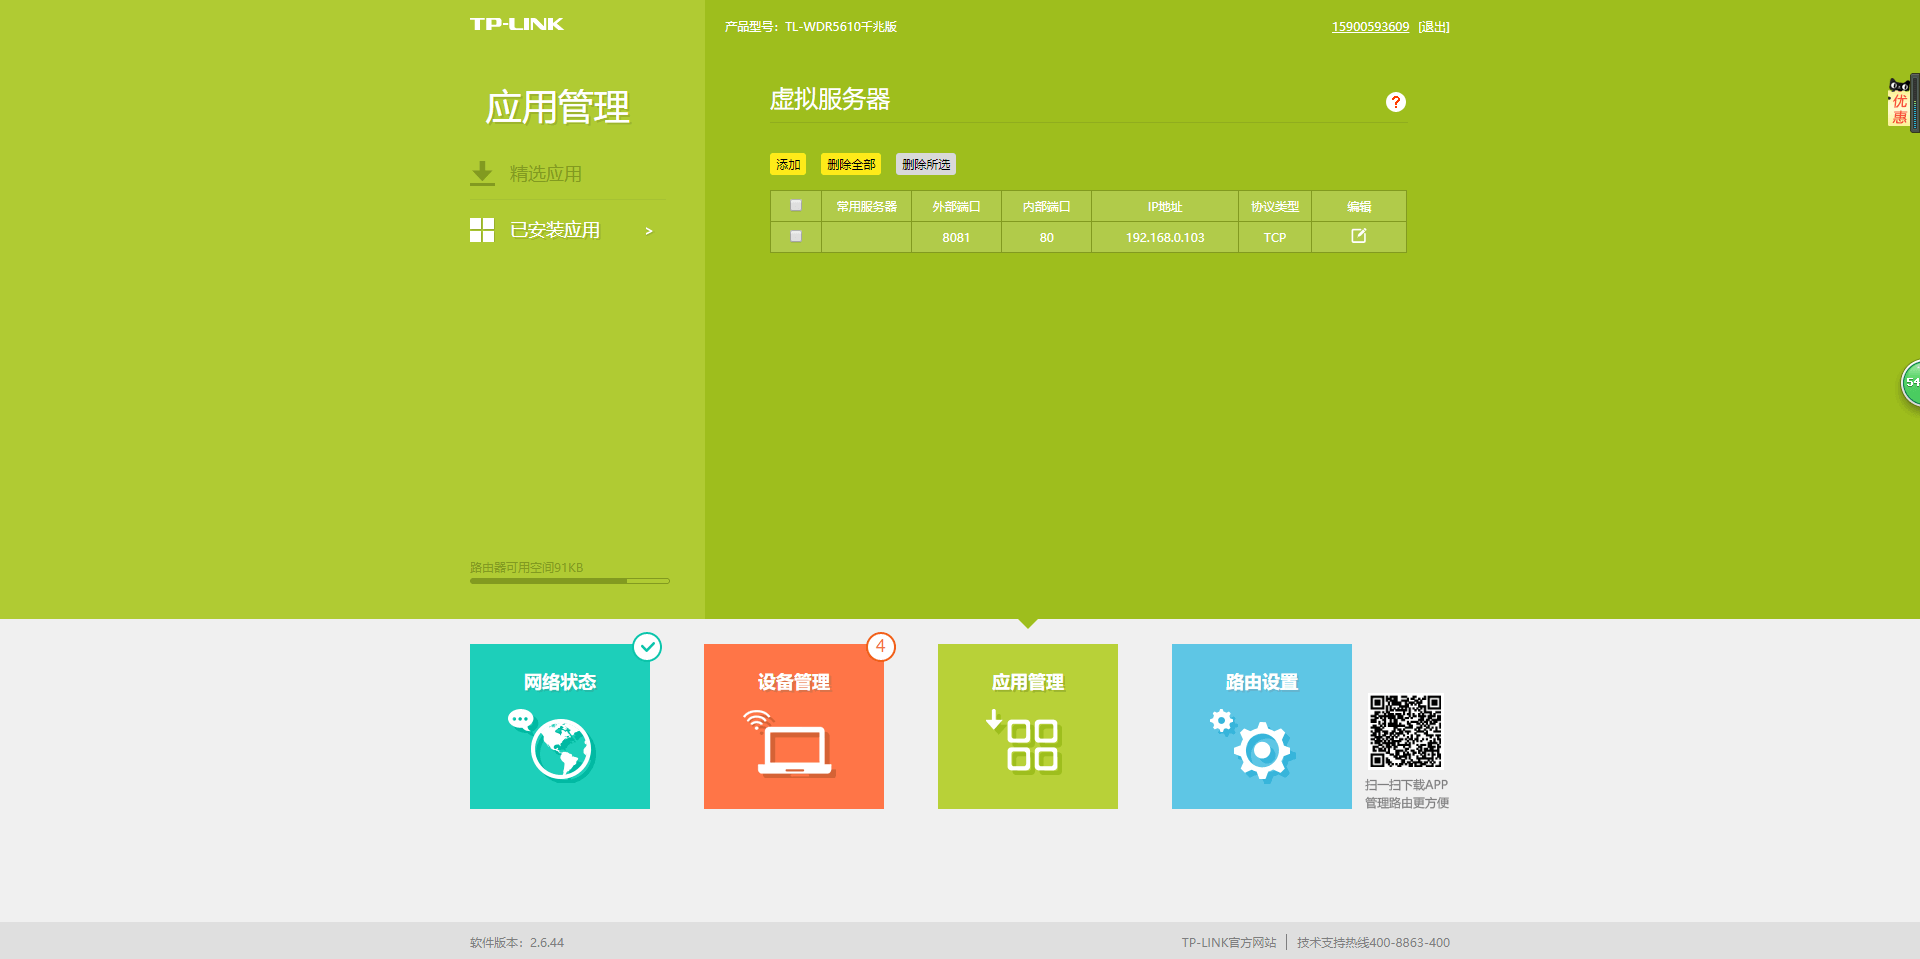Viewport: 1920px width, 959px height.
Task: Click the 精选应用 download icon
Action: point(482,173)
